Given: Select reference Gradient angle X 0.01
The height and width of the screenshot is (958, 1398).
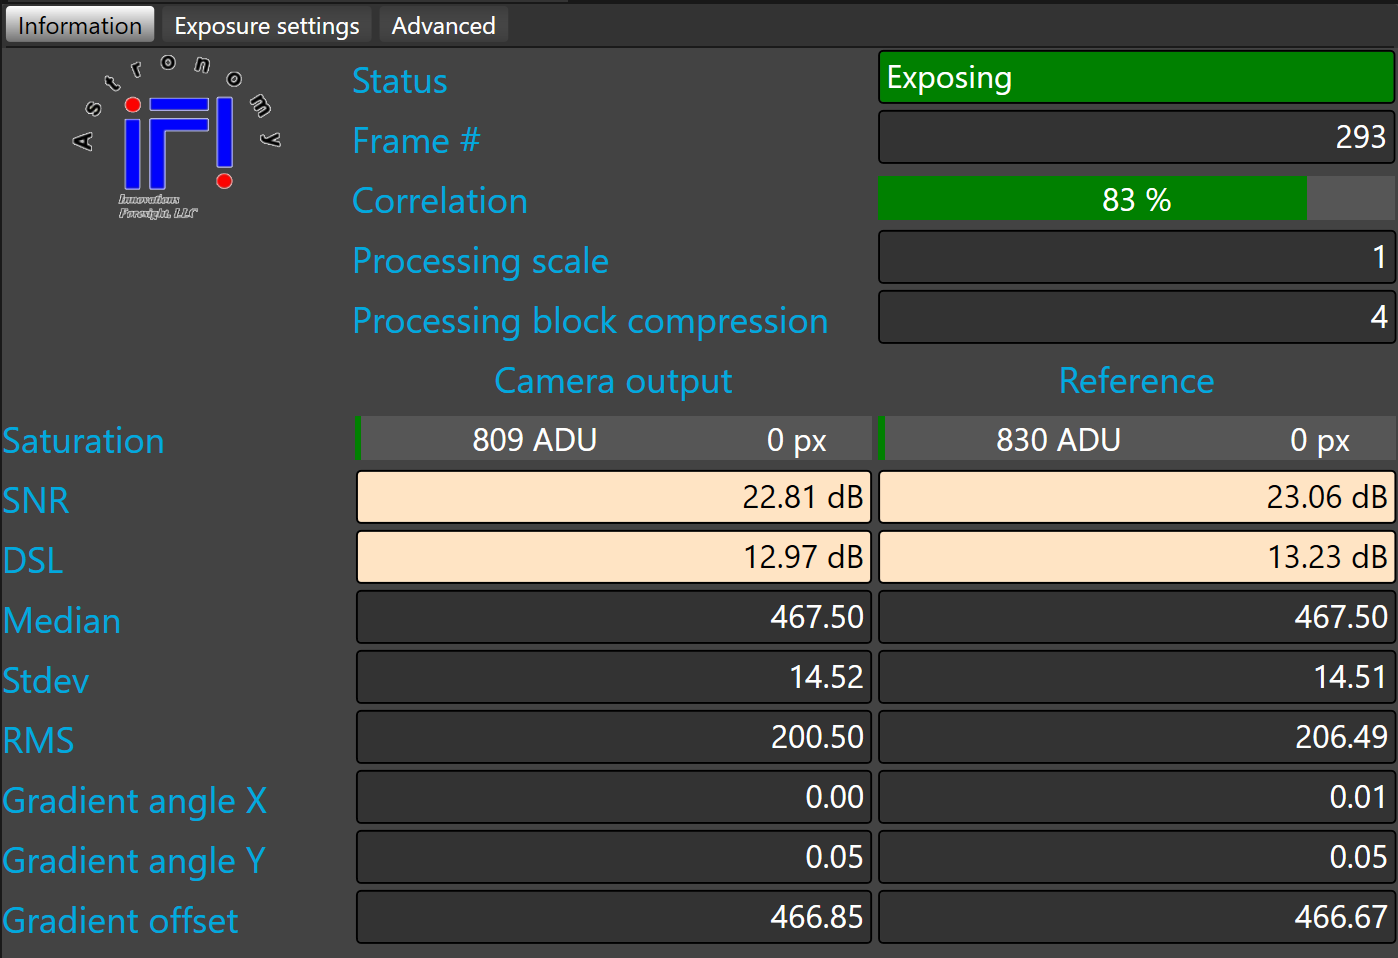Looking at the screenshot, I should [x=1136, y=797].
